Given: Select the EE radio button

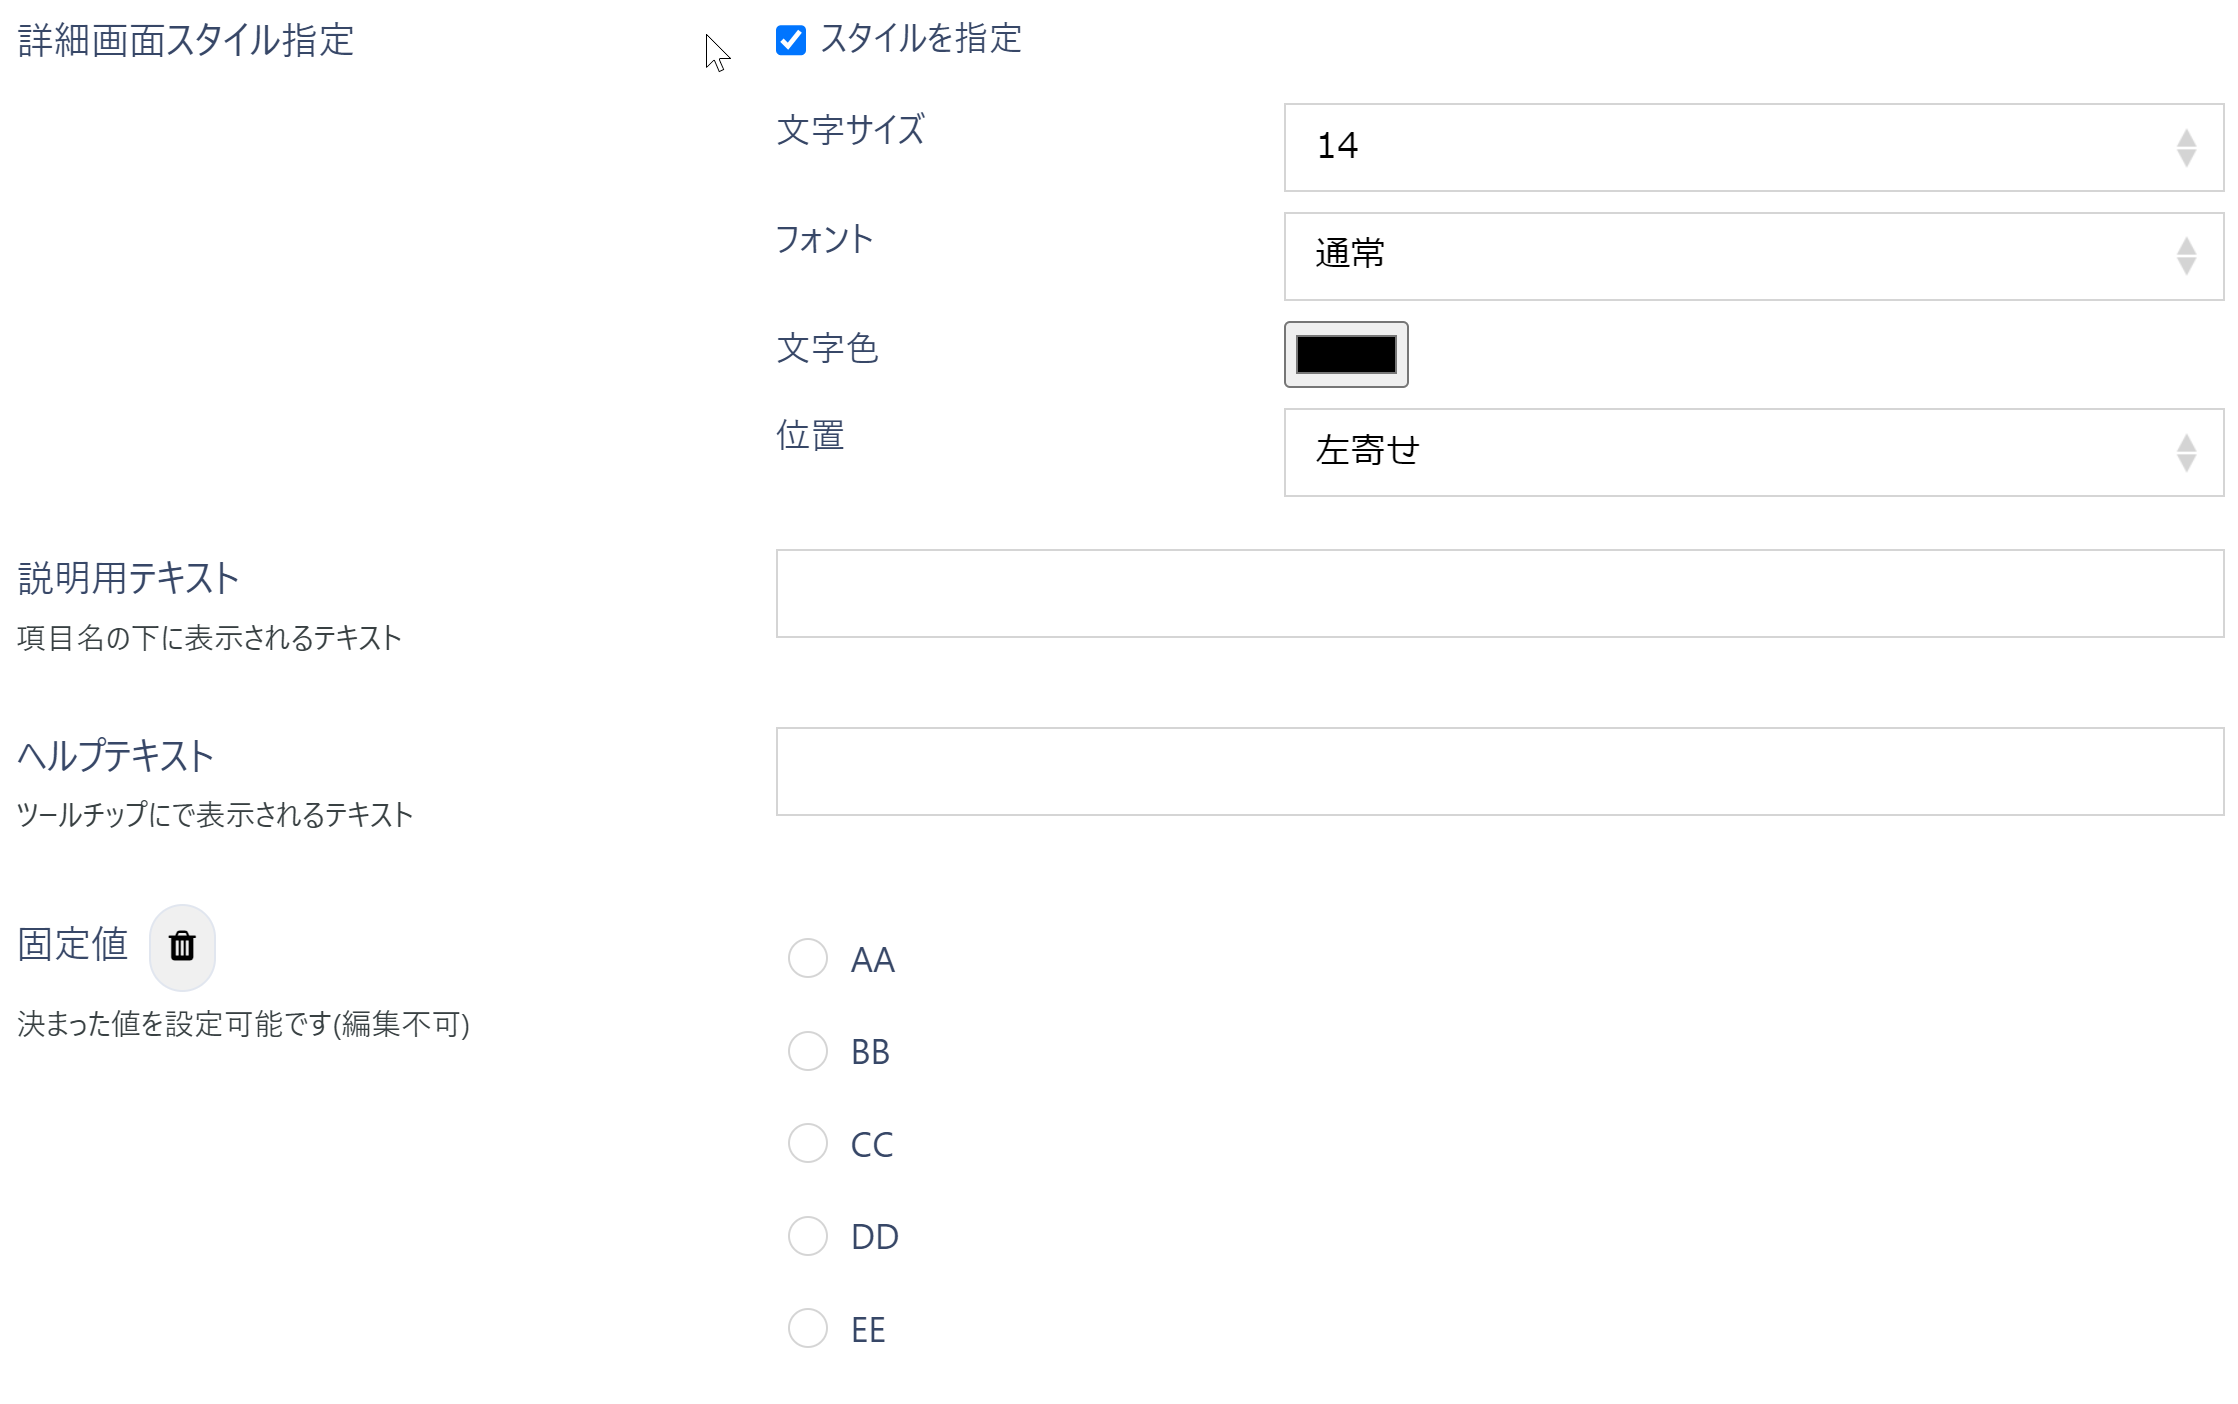Looking at the screenshot, I should pos(808,1328).
